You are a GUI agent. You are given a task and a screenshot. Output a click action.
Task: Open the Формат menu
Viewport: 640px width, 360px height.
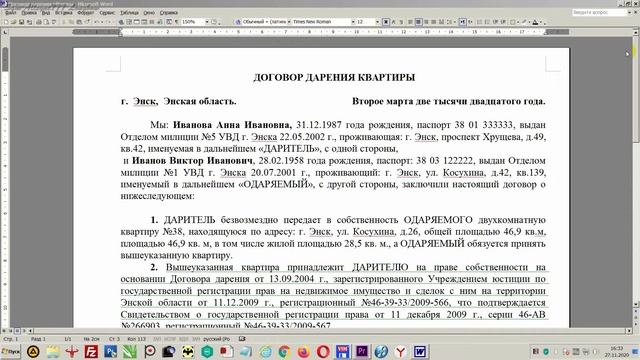86,13
